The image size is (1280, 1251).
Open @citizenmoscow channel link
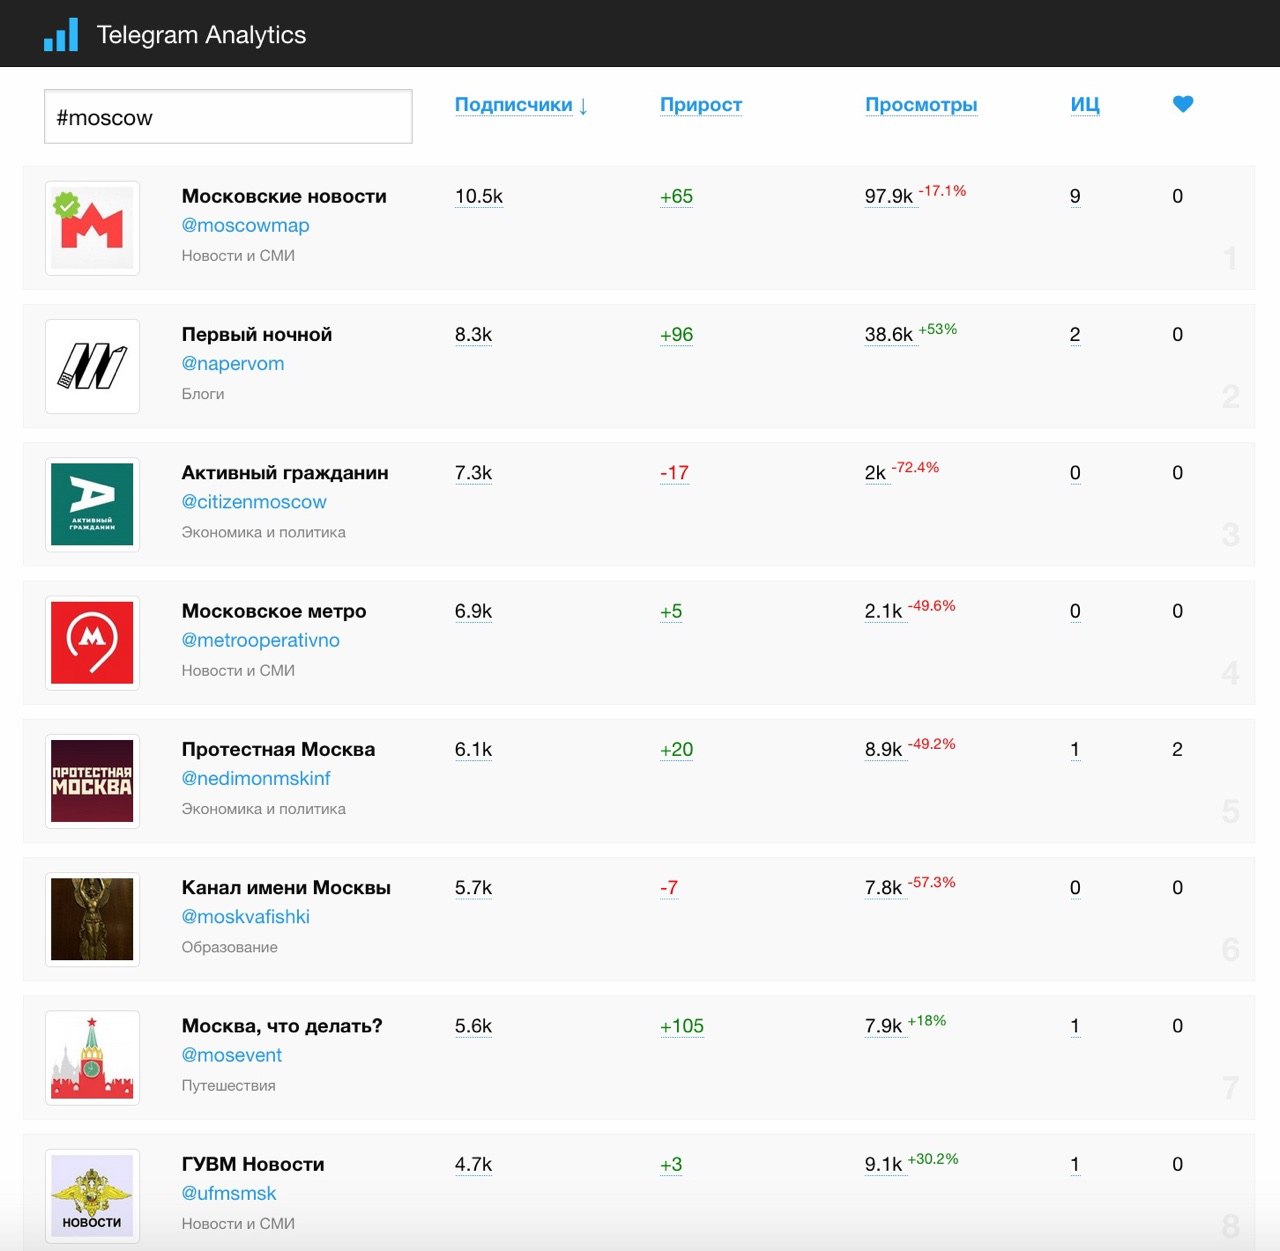pos(254,502)
